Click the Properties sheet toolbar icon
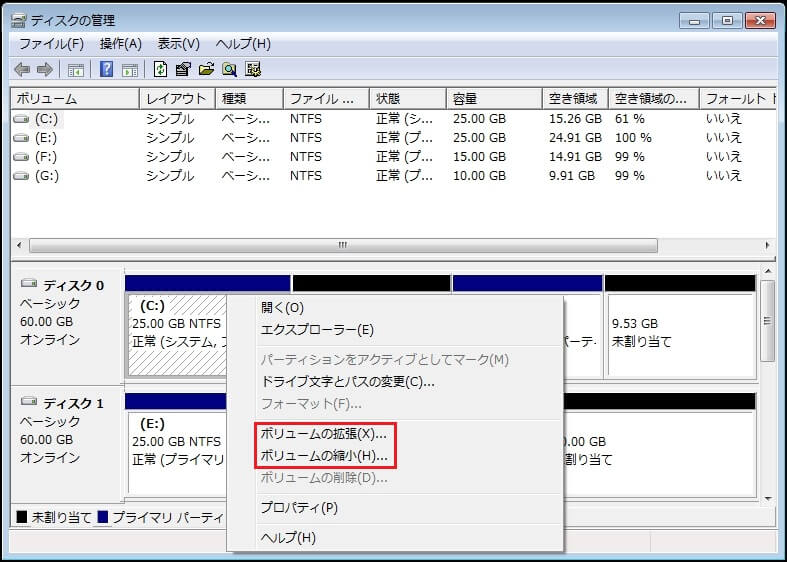787x562 pixels. coord(183,69)
